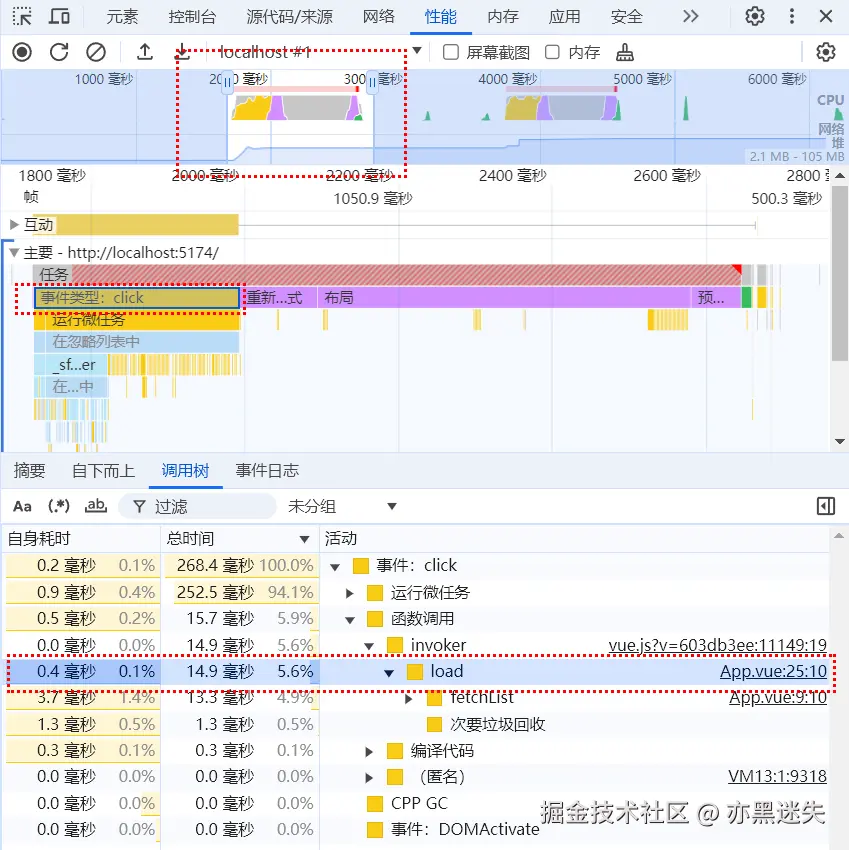Viewport: 849px width, 850px height.
Task: Open capture settings gear in performance toolbar
Action: (x=826, y=53)
